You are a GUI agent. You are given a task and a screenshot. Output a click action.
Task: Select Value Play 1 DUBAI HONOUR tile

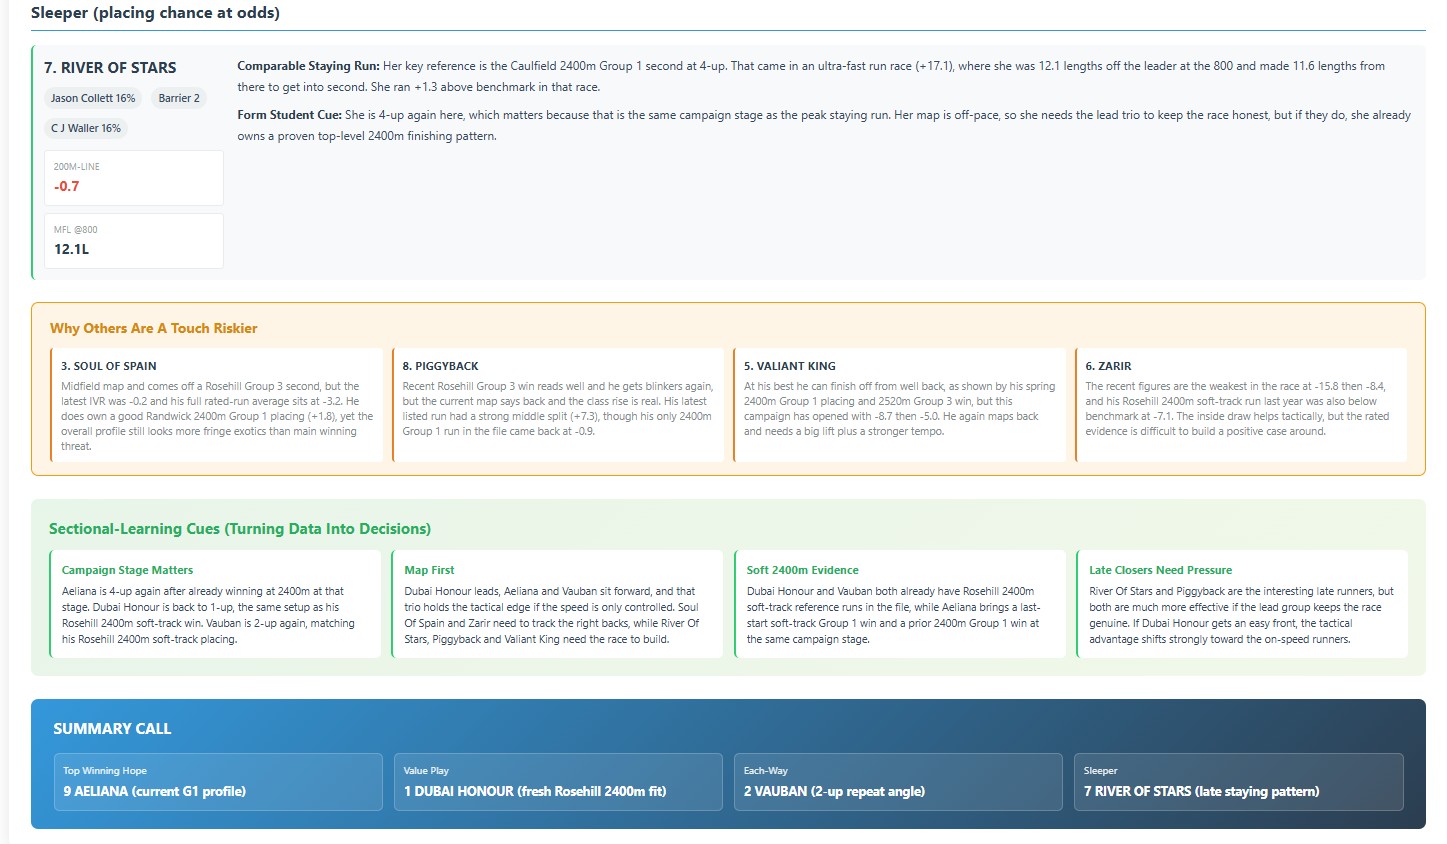pos(558,782)
